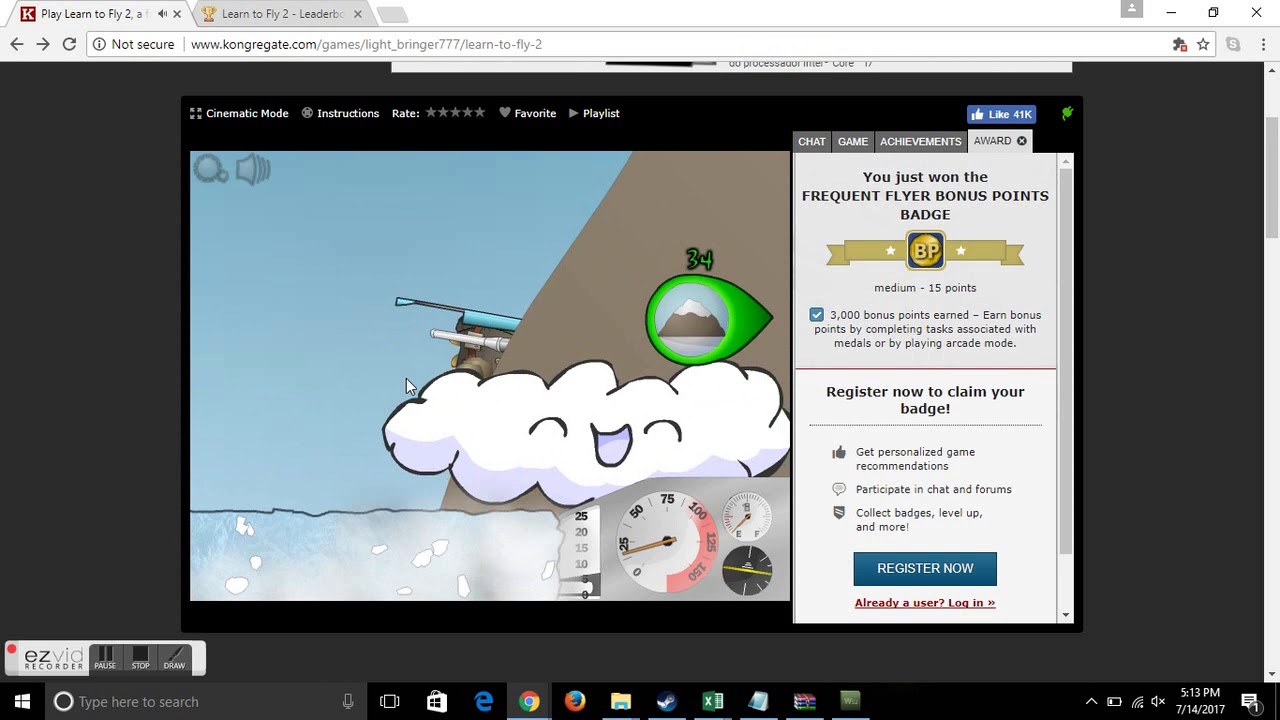
Task: Close the AWARD tab with its X
Action: [x=1022, y=141]
